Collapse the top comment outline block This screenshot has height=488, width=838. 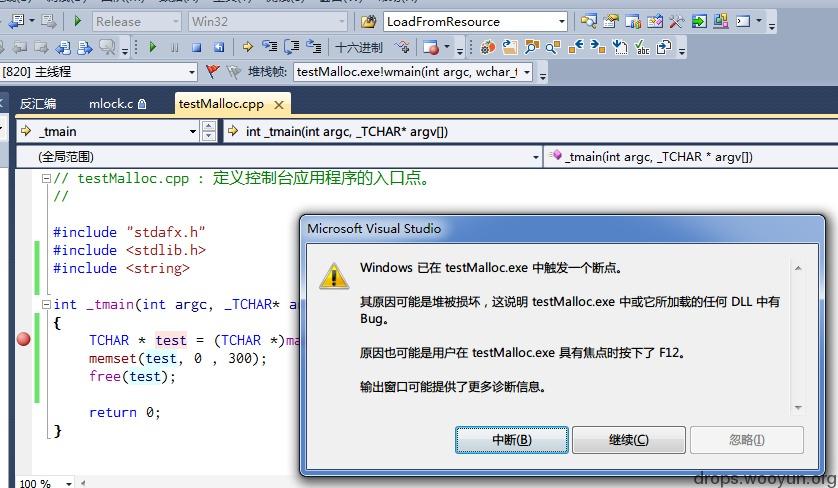click(x=46, y=179)
